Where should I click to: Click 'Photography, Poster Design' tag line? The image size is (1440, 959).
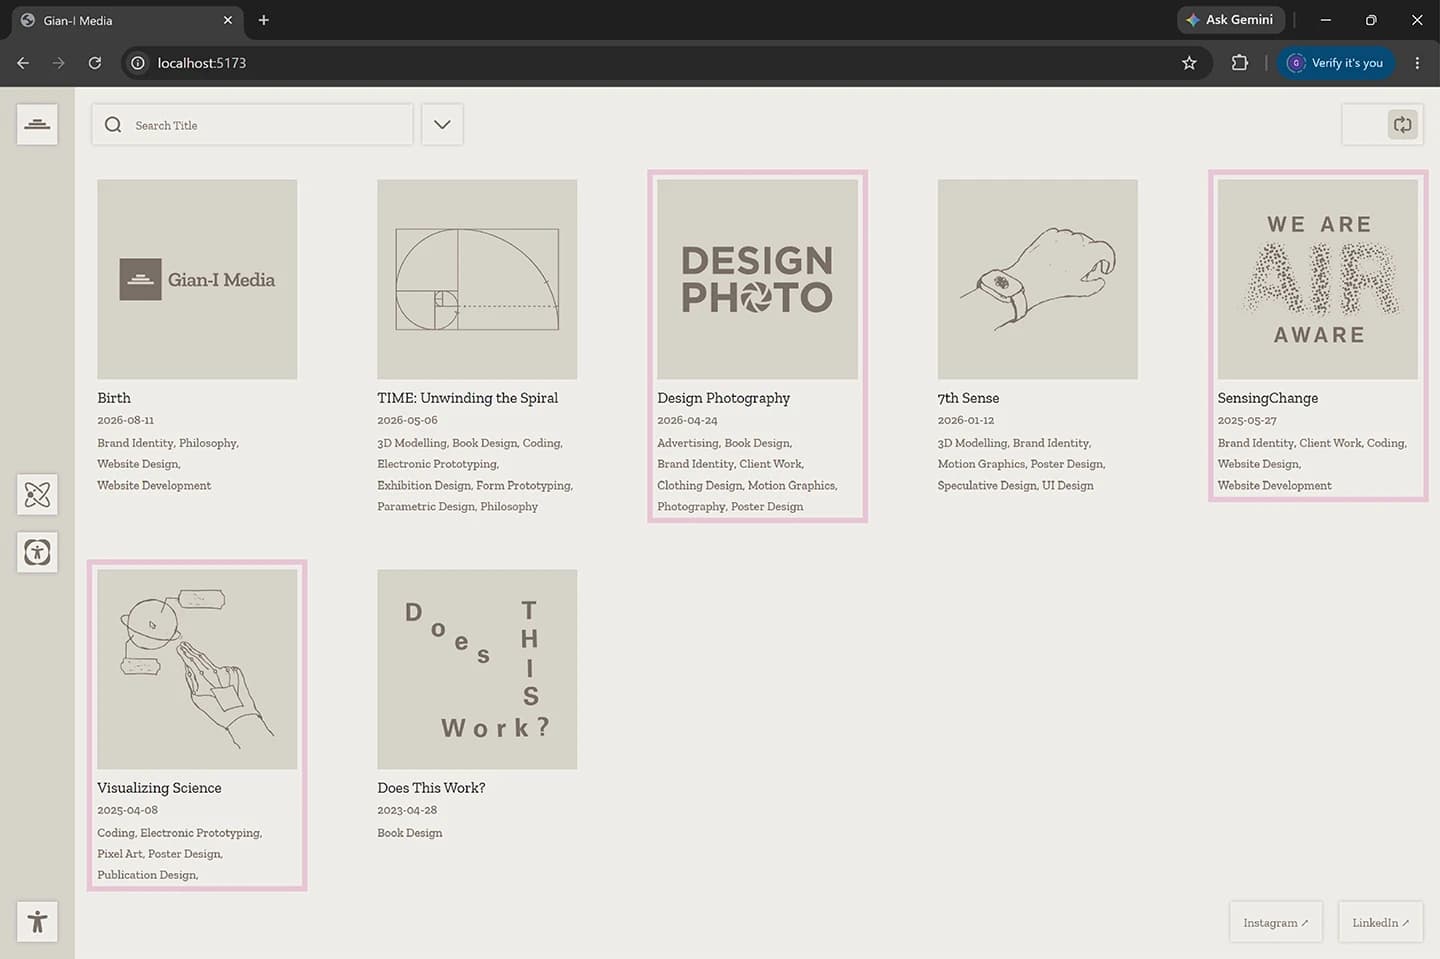click(x=730, y=506)
